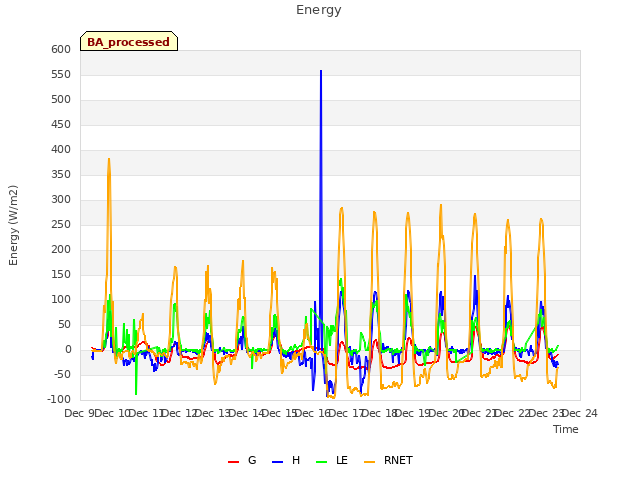640x480 pixels.
Task: Click the green LE legend swatch
Action: coord(322,462)
